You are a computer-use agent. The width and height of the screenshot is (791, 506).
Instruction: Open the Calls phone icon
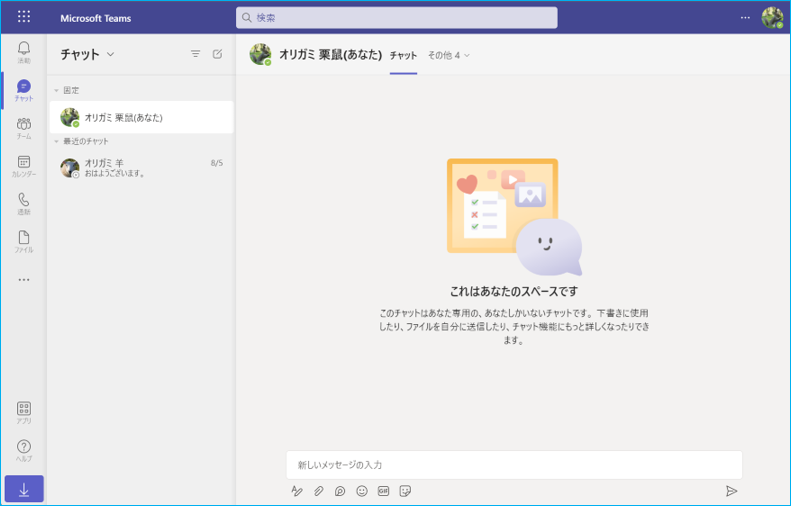click(24, 203)
